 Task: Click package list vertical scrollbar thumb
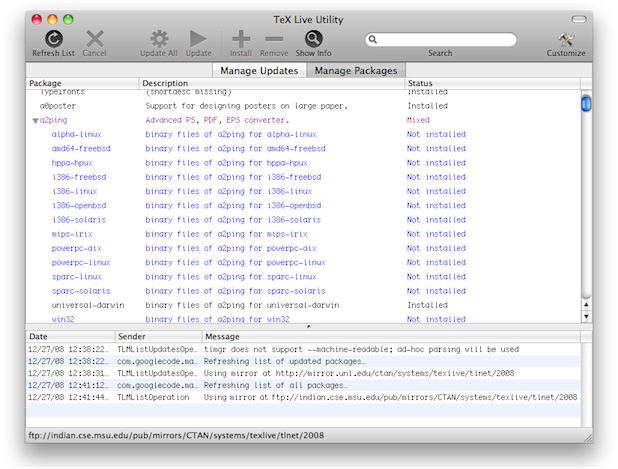[x=586, y=103]
